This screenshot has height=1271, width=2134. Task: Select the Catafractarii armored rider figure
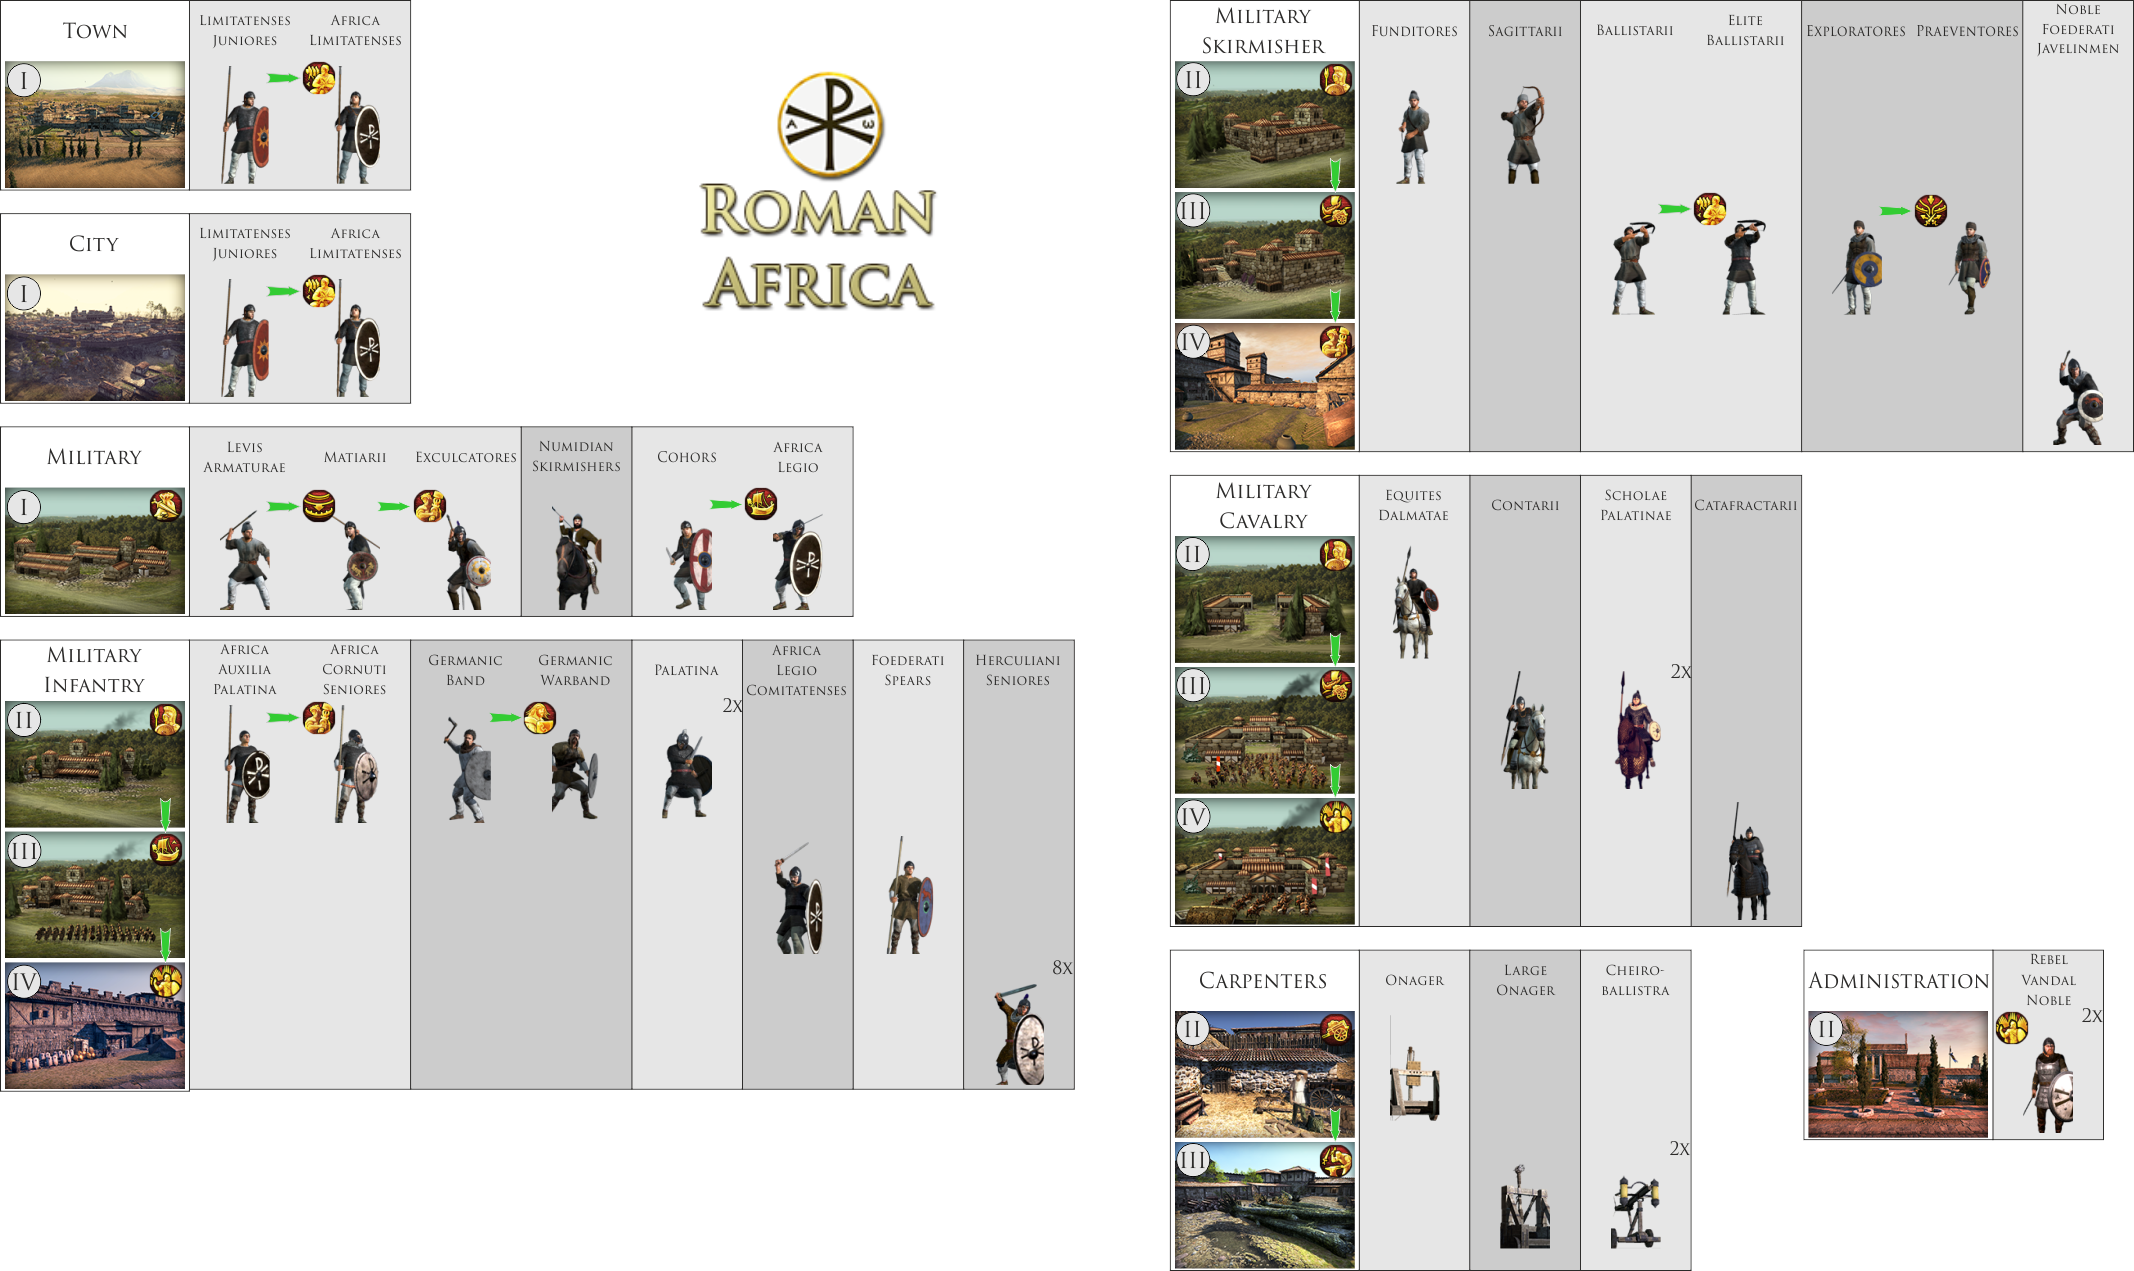point(1748,861)
